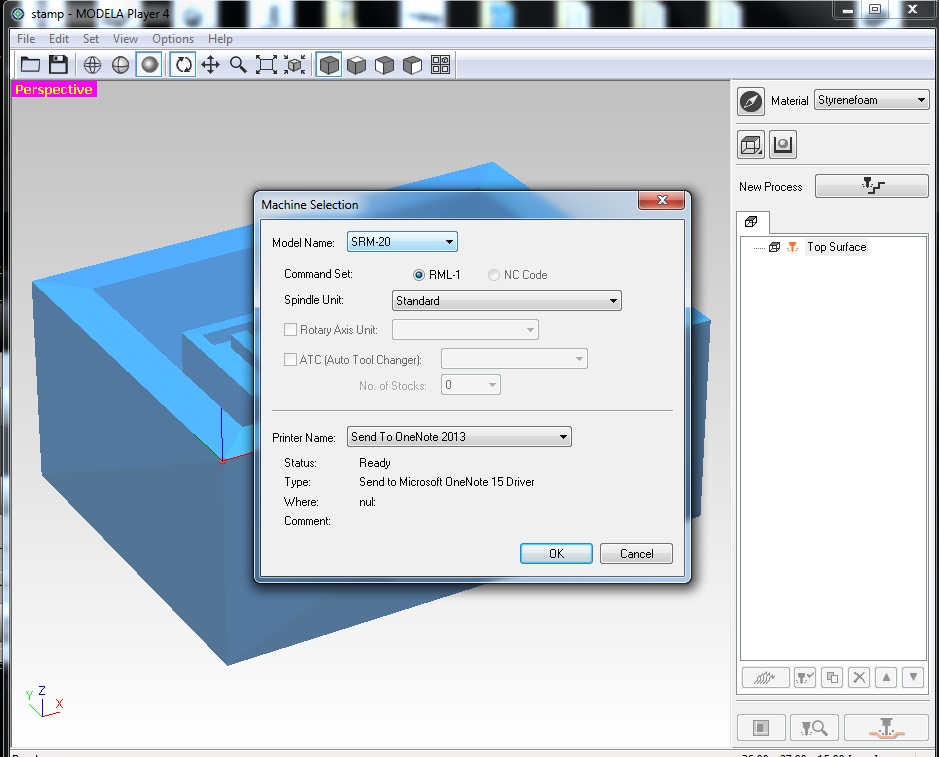Viewport: 939px width, 757px height.
Task: Cancel the Machine Selection dialog
Action: pyautogui.click(x=636, y=553)
